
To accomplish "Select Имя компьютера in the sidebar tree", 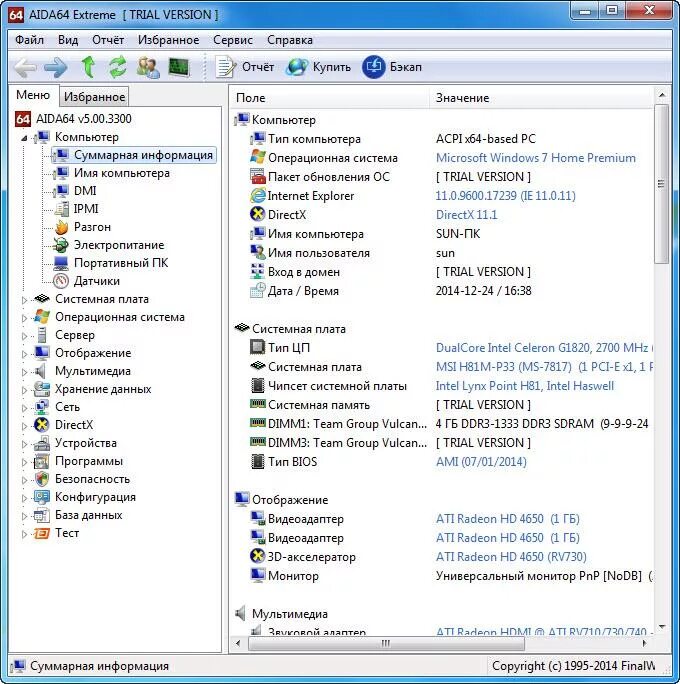I will 121,173.
